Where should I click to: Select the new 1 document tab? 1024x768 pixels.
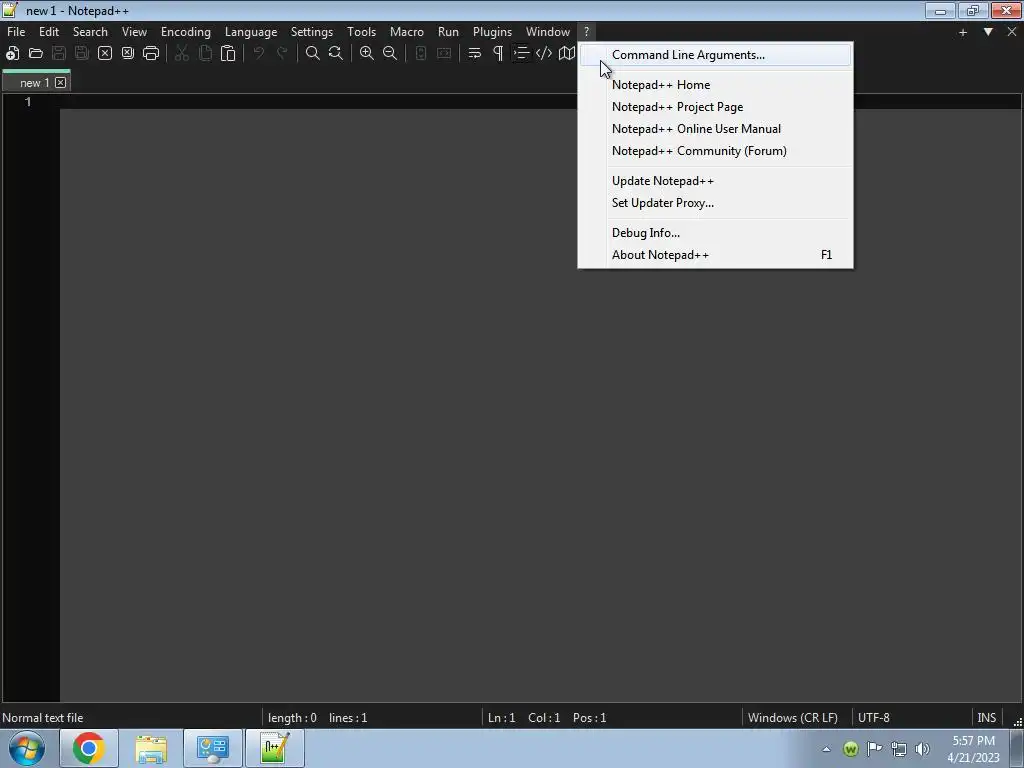[36, 82]
